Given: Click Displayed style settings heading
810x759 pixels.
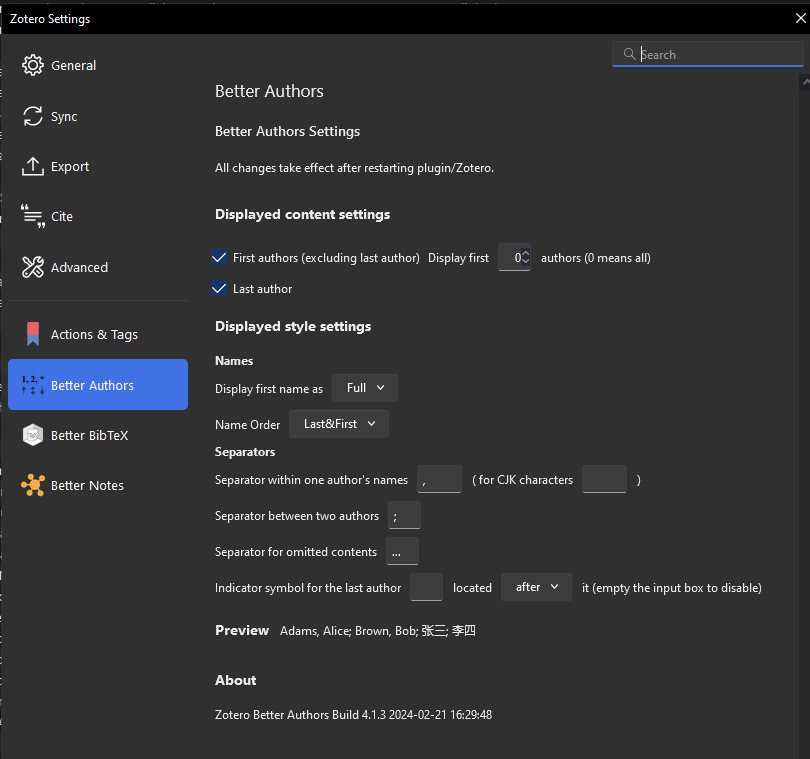Looking at the screenshot, I should click(x=293, y=327).
